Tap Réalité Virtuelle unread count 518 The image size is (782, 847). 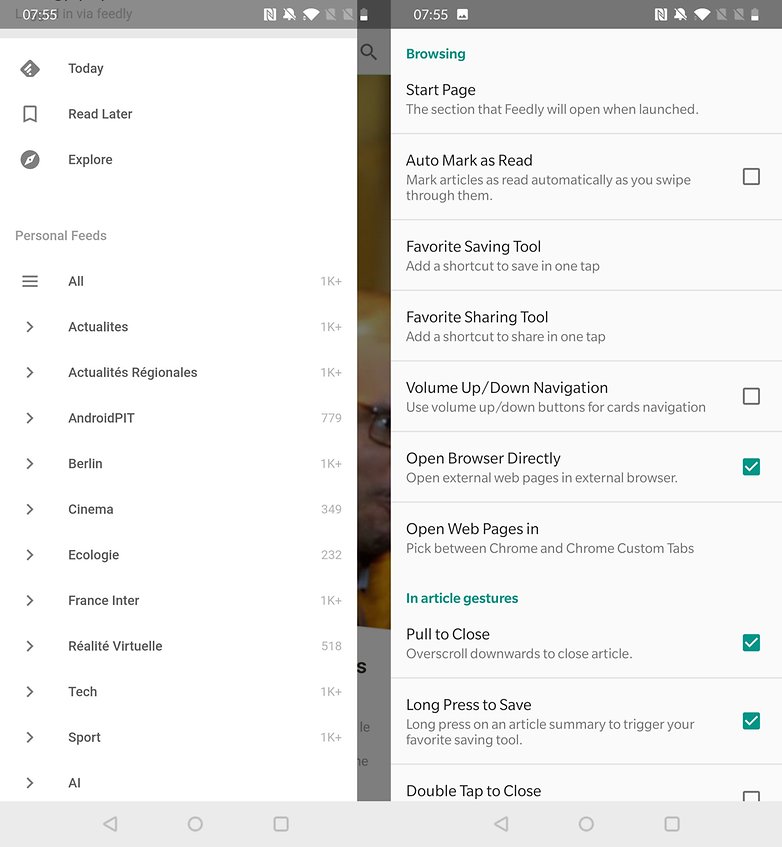(x=331, y=646)
